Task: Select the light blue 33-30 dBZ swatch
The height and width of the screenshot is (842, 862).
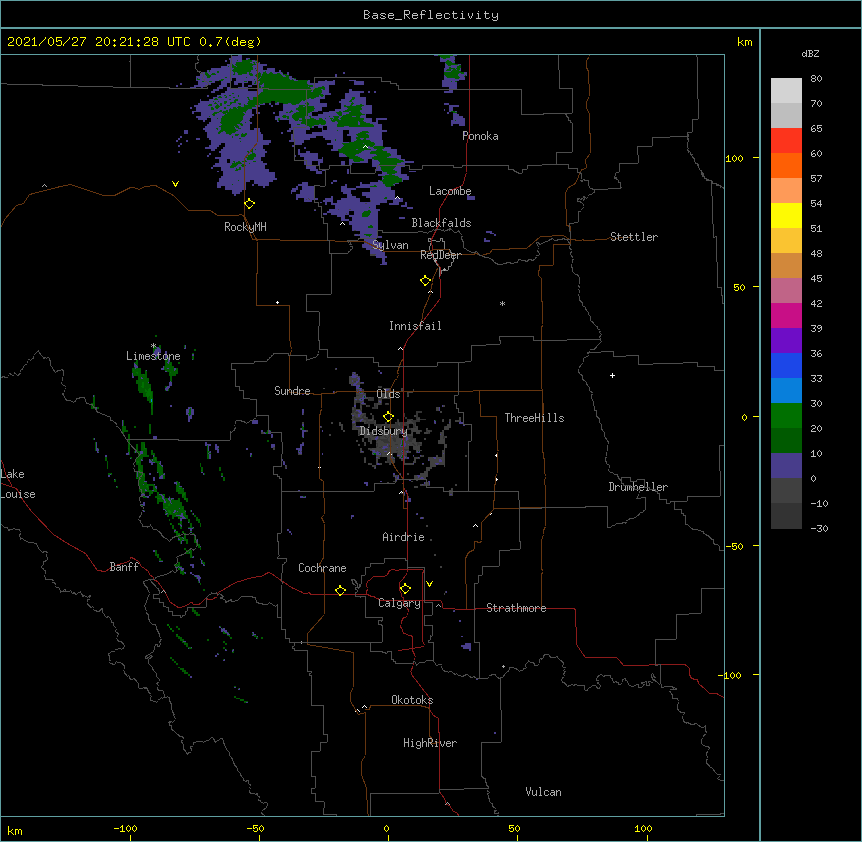Action: 786,391
